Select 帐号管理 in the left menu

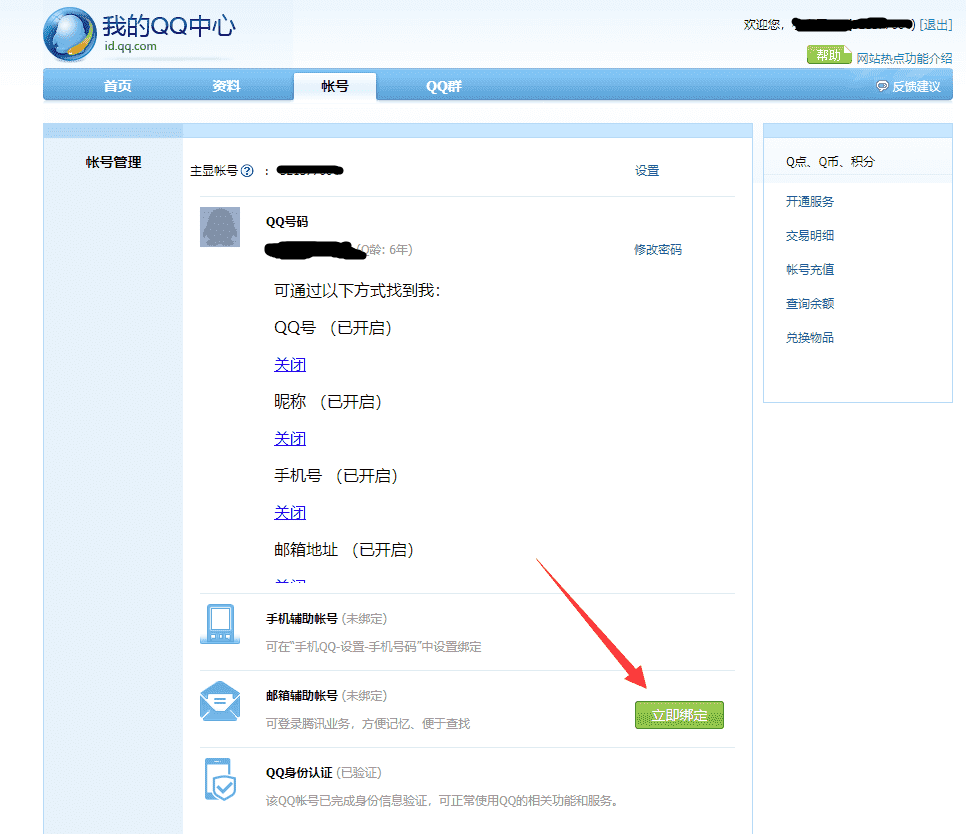(113, 162)
